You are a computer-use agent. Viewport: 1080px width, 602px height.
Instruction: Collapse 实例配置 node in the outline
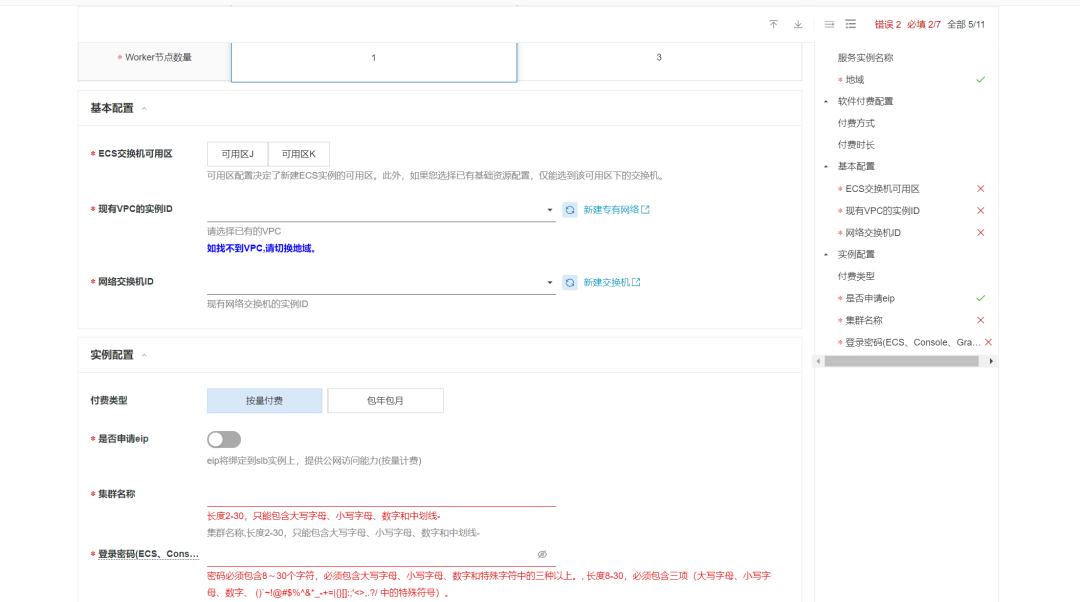(826, 255)
